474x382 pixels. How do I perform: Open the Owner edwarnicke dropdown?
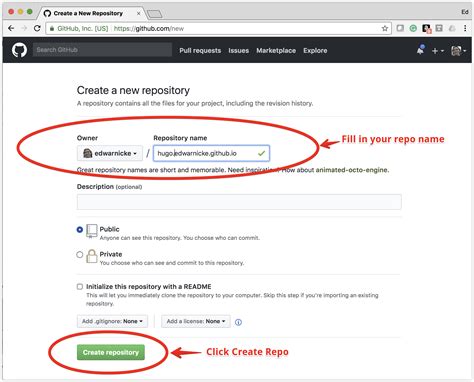point(110,153)
